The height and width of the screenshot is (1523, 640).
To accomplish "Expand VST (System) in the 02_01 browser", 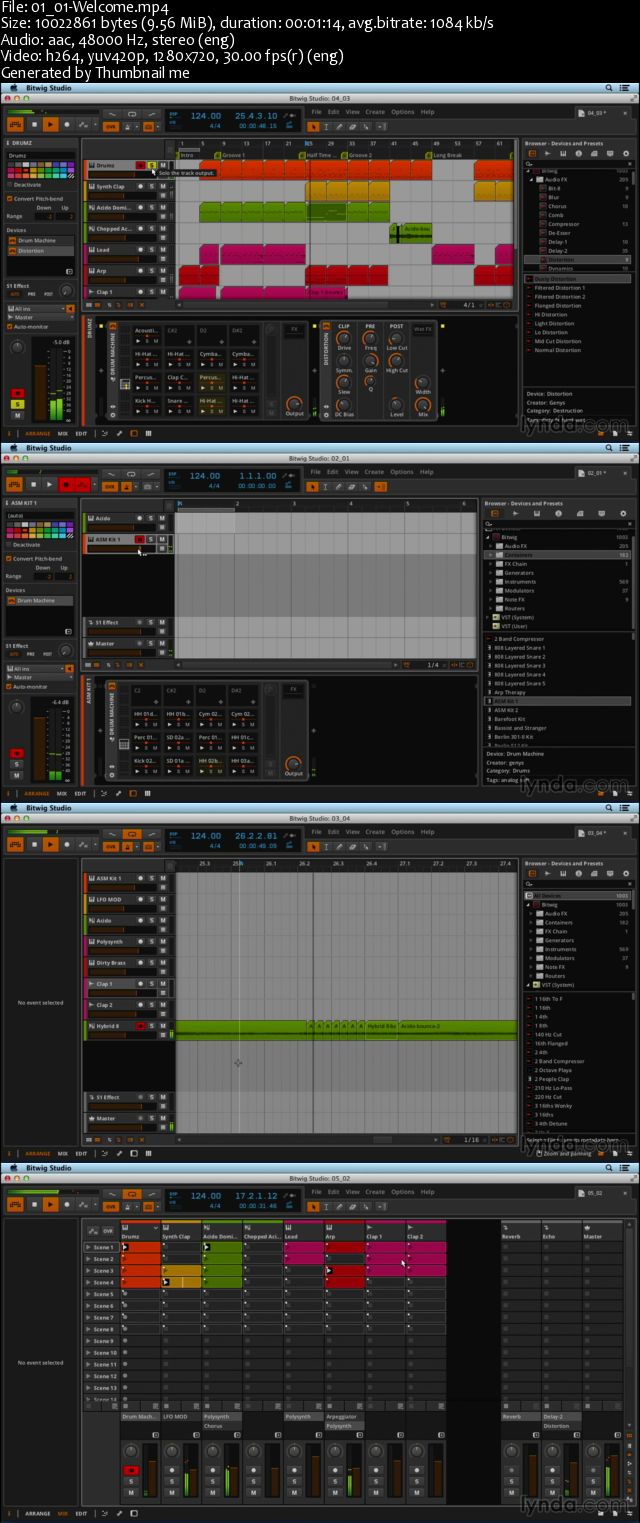I will pos(486,618).
